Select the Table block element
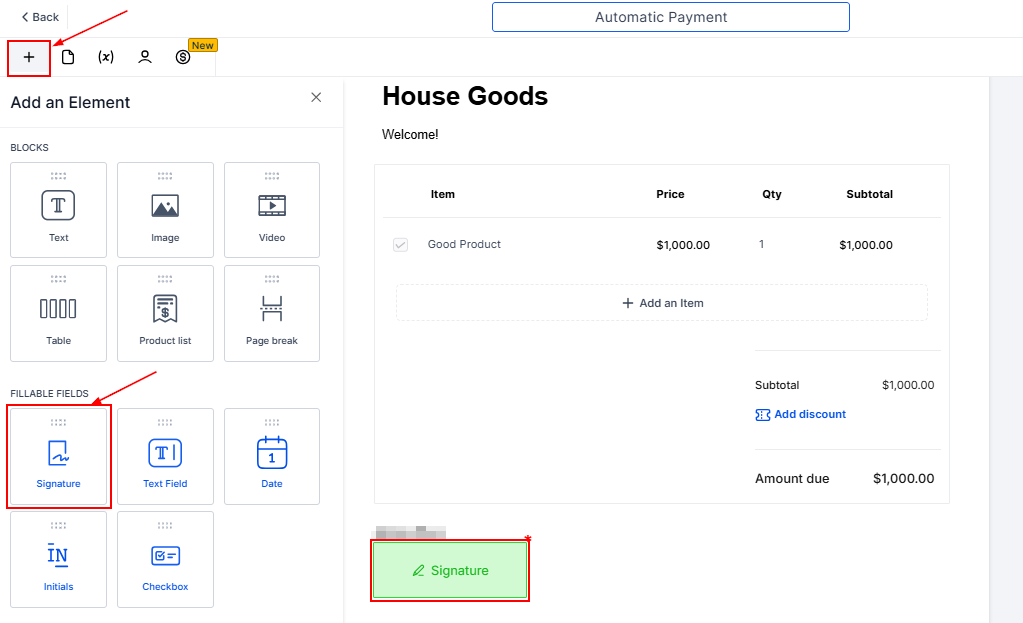Image resolution: width=1023 pixels, height=623 pixels. click(x=59, y=313)
